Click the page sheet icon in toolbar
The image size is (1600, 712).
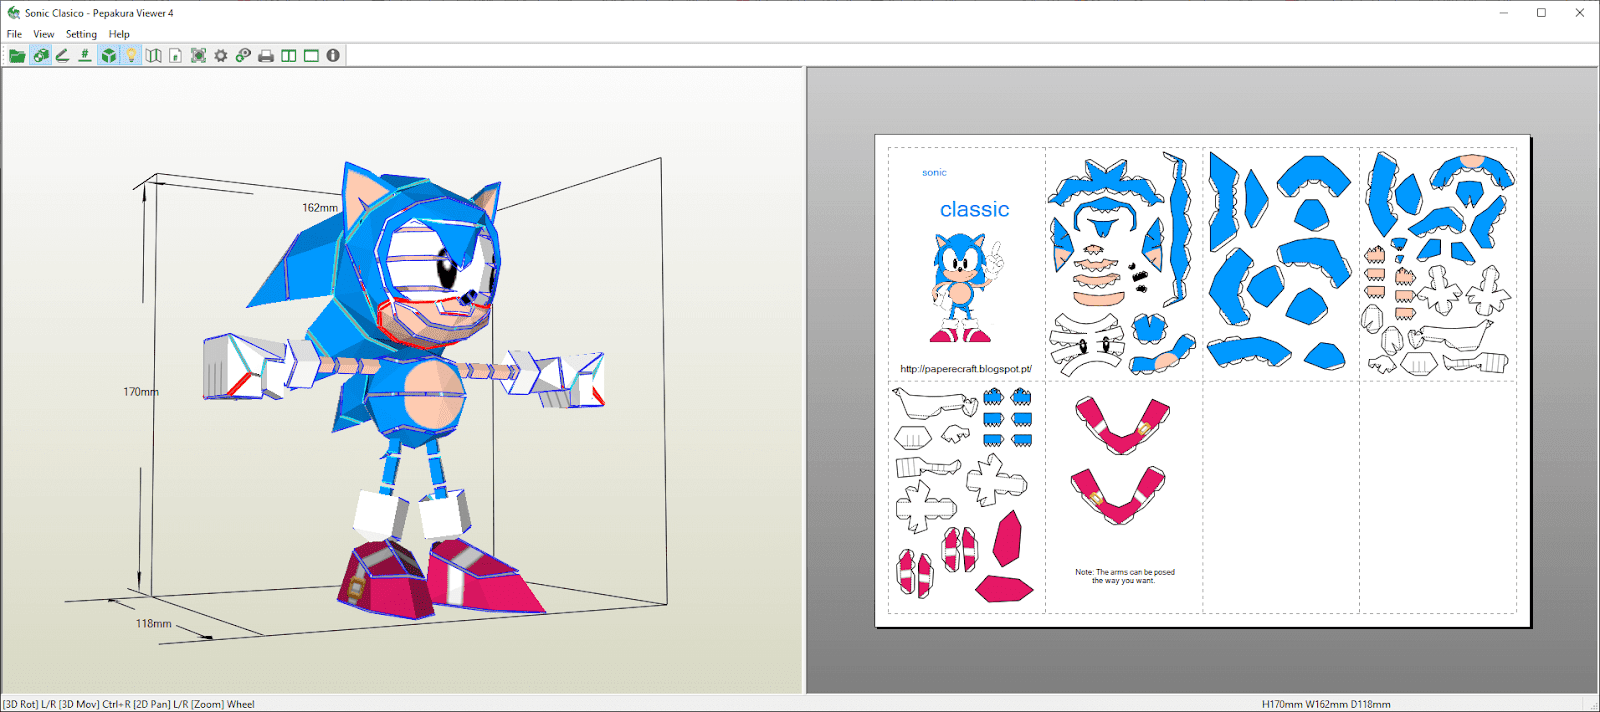pos(175,56)
